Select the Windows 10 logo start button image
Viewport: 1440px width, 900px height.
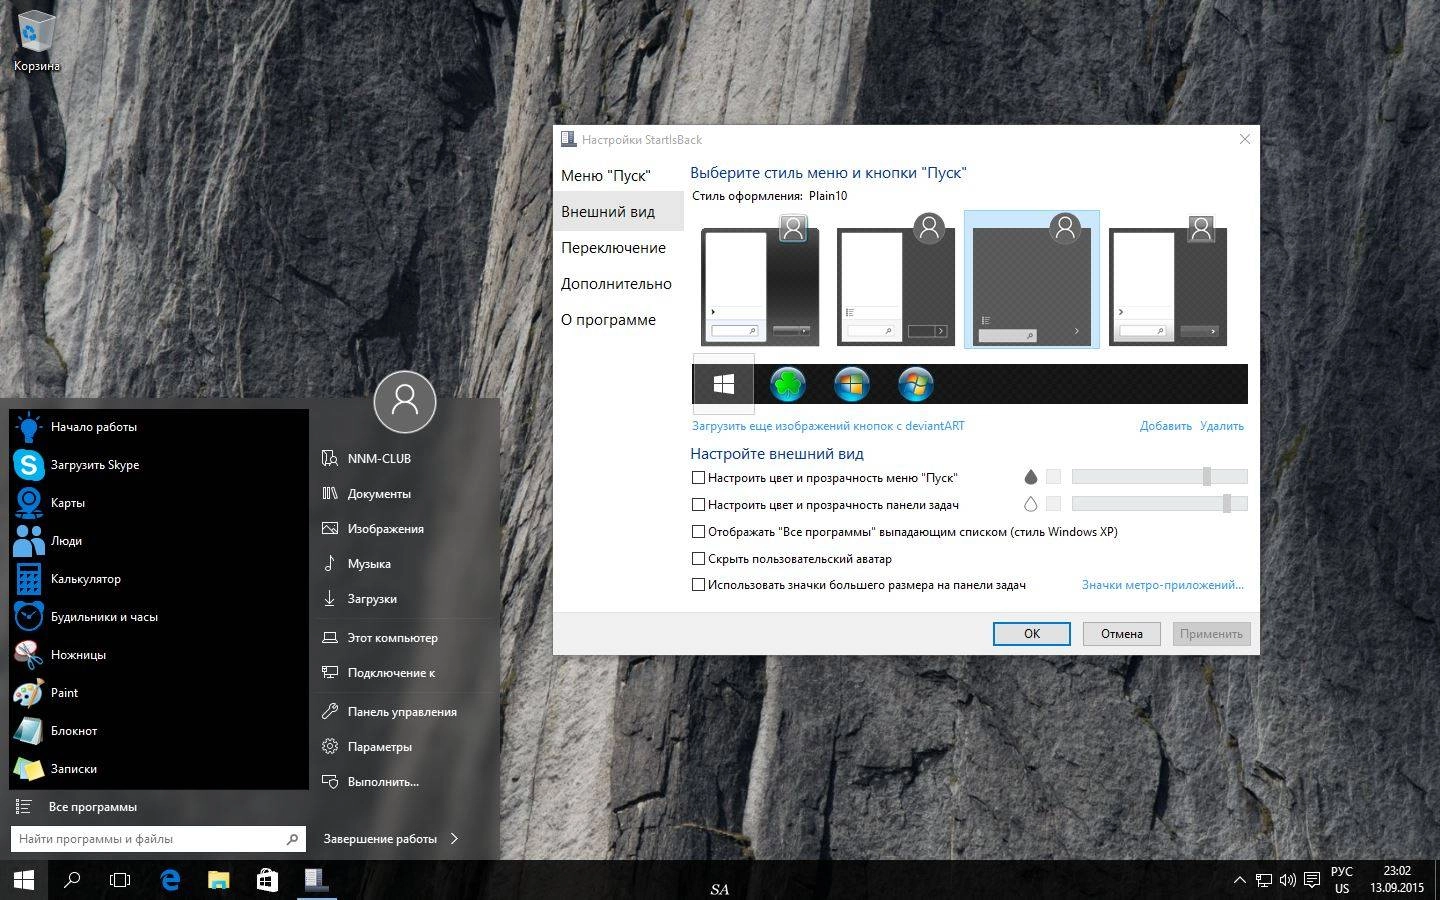click(723, 384)
